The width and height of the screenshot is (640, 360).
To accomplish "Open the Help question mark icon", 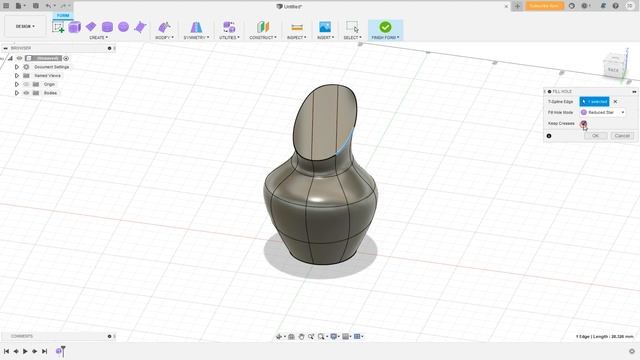I will pos(616,6).
